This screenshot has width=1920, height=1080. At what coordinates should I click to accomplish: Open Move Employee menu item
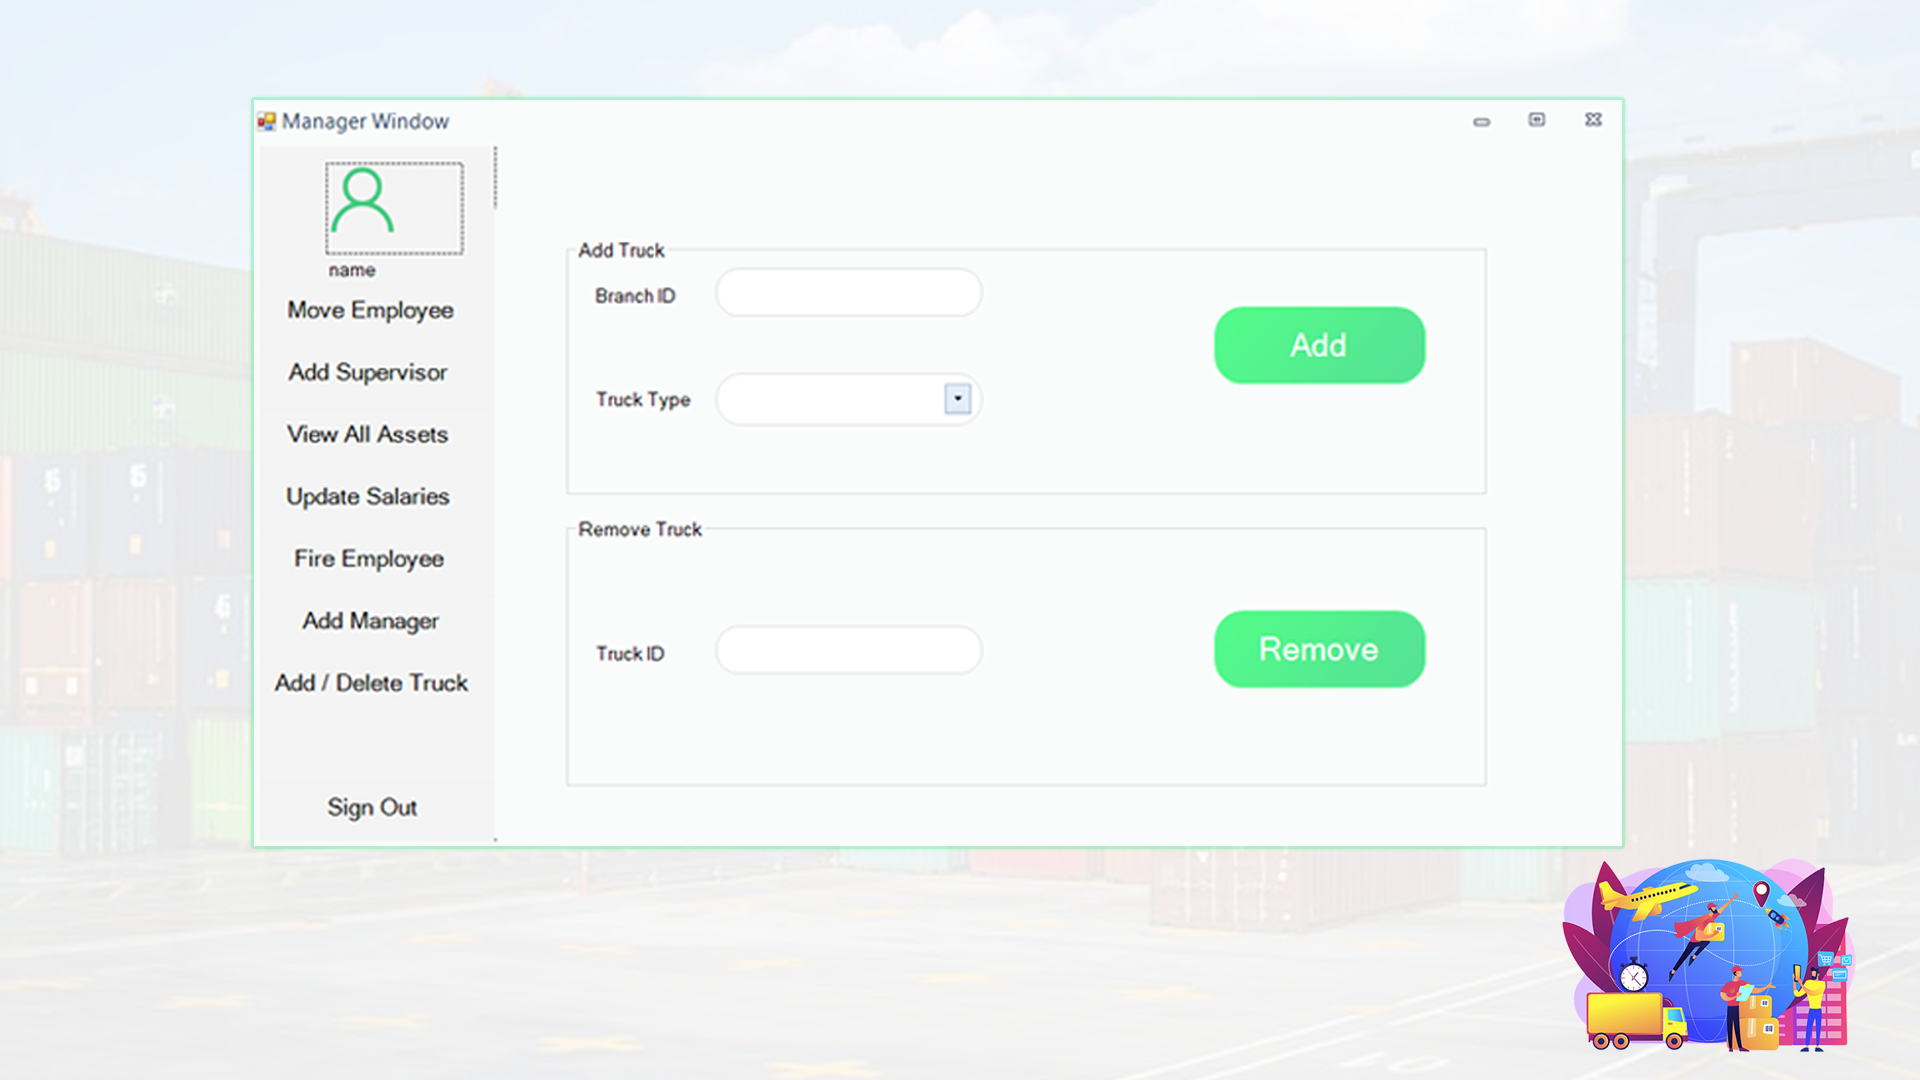[x=370, y=310]
